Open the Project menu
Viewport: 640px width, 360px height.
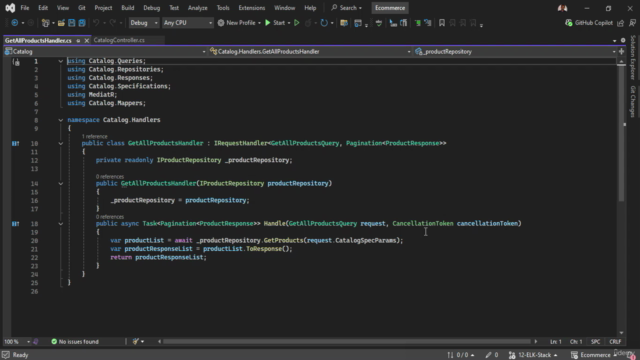103,8
